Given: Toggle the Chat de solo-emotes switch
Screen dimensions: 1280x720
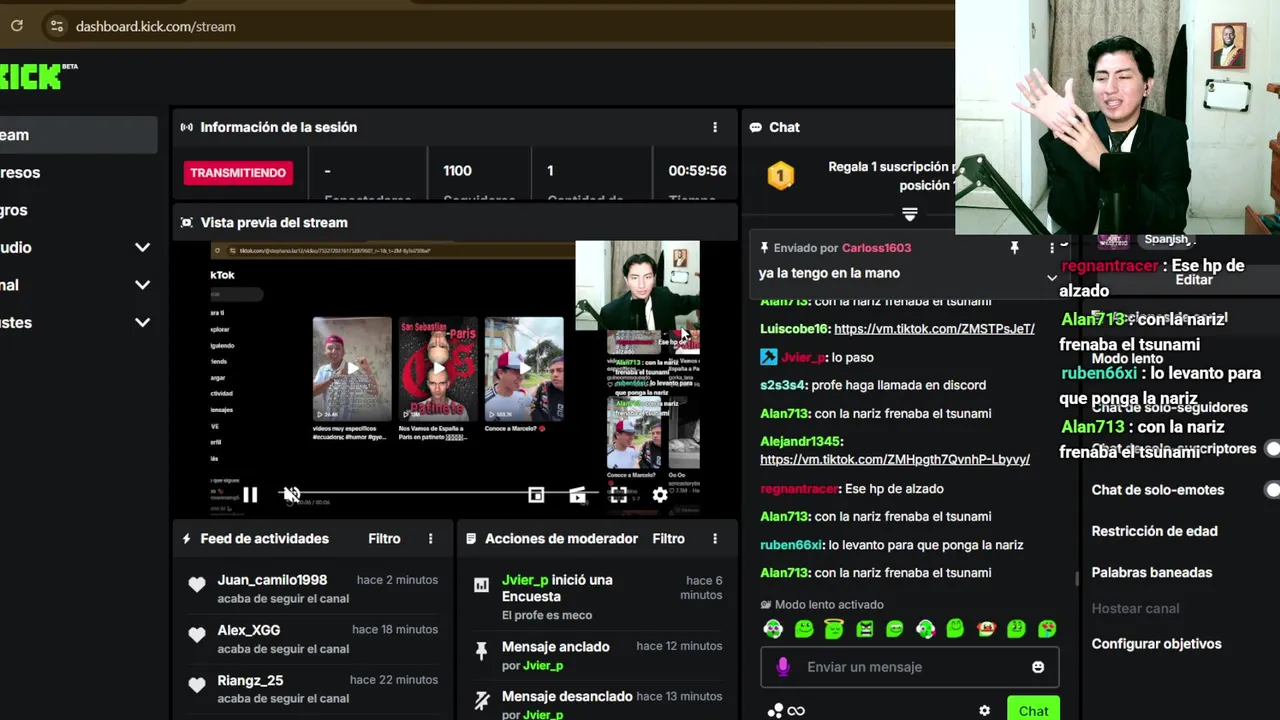Looking at the screenshot, I should pyautogui.click(x=1271, y=490).
